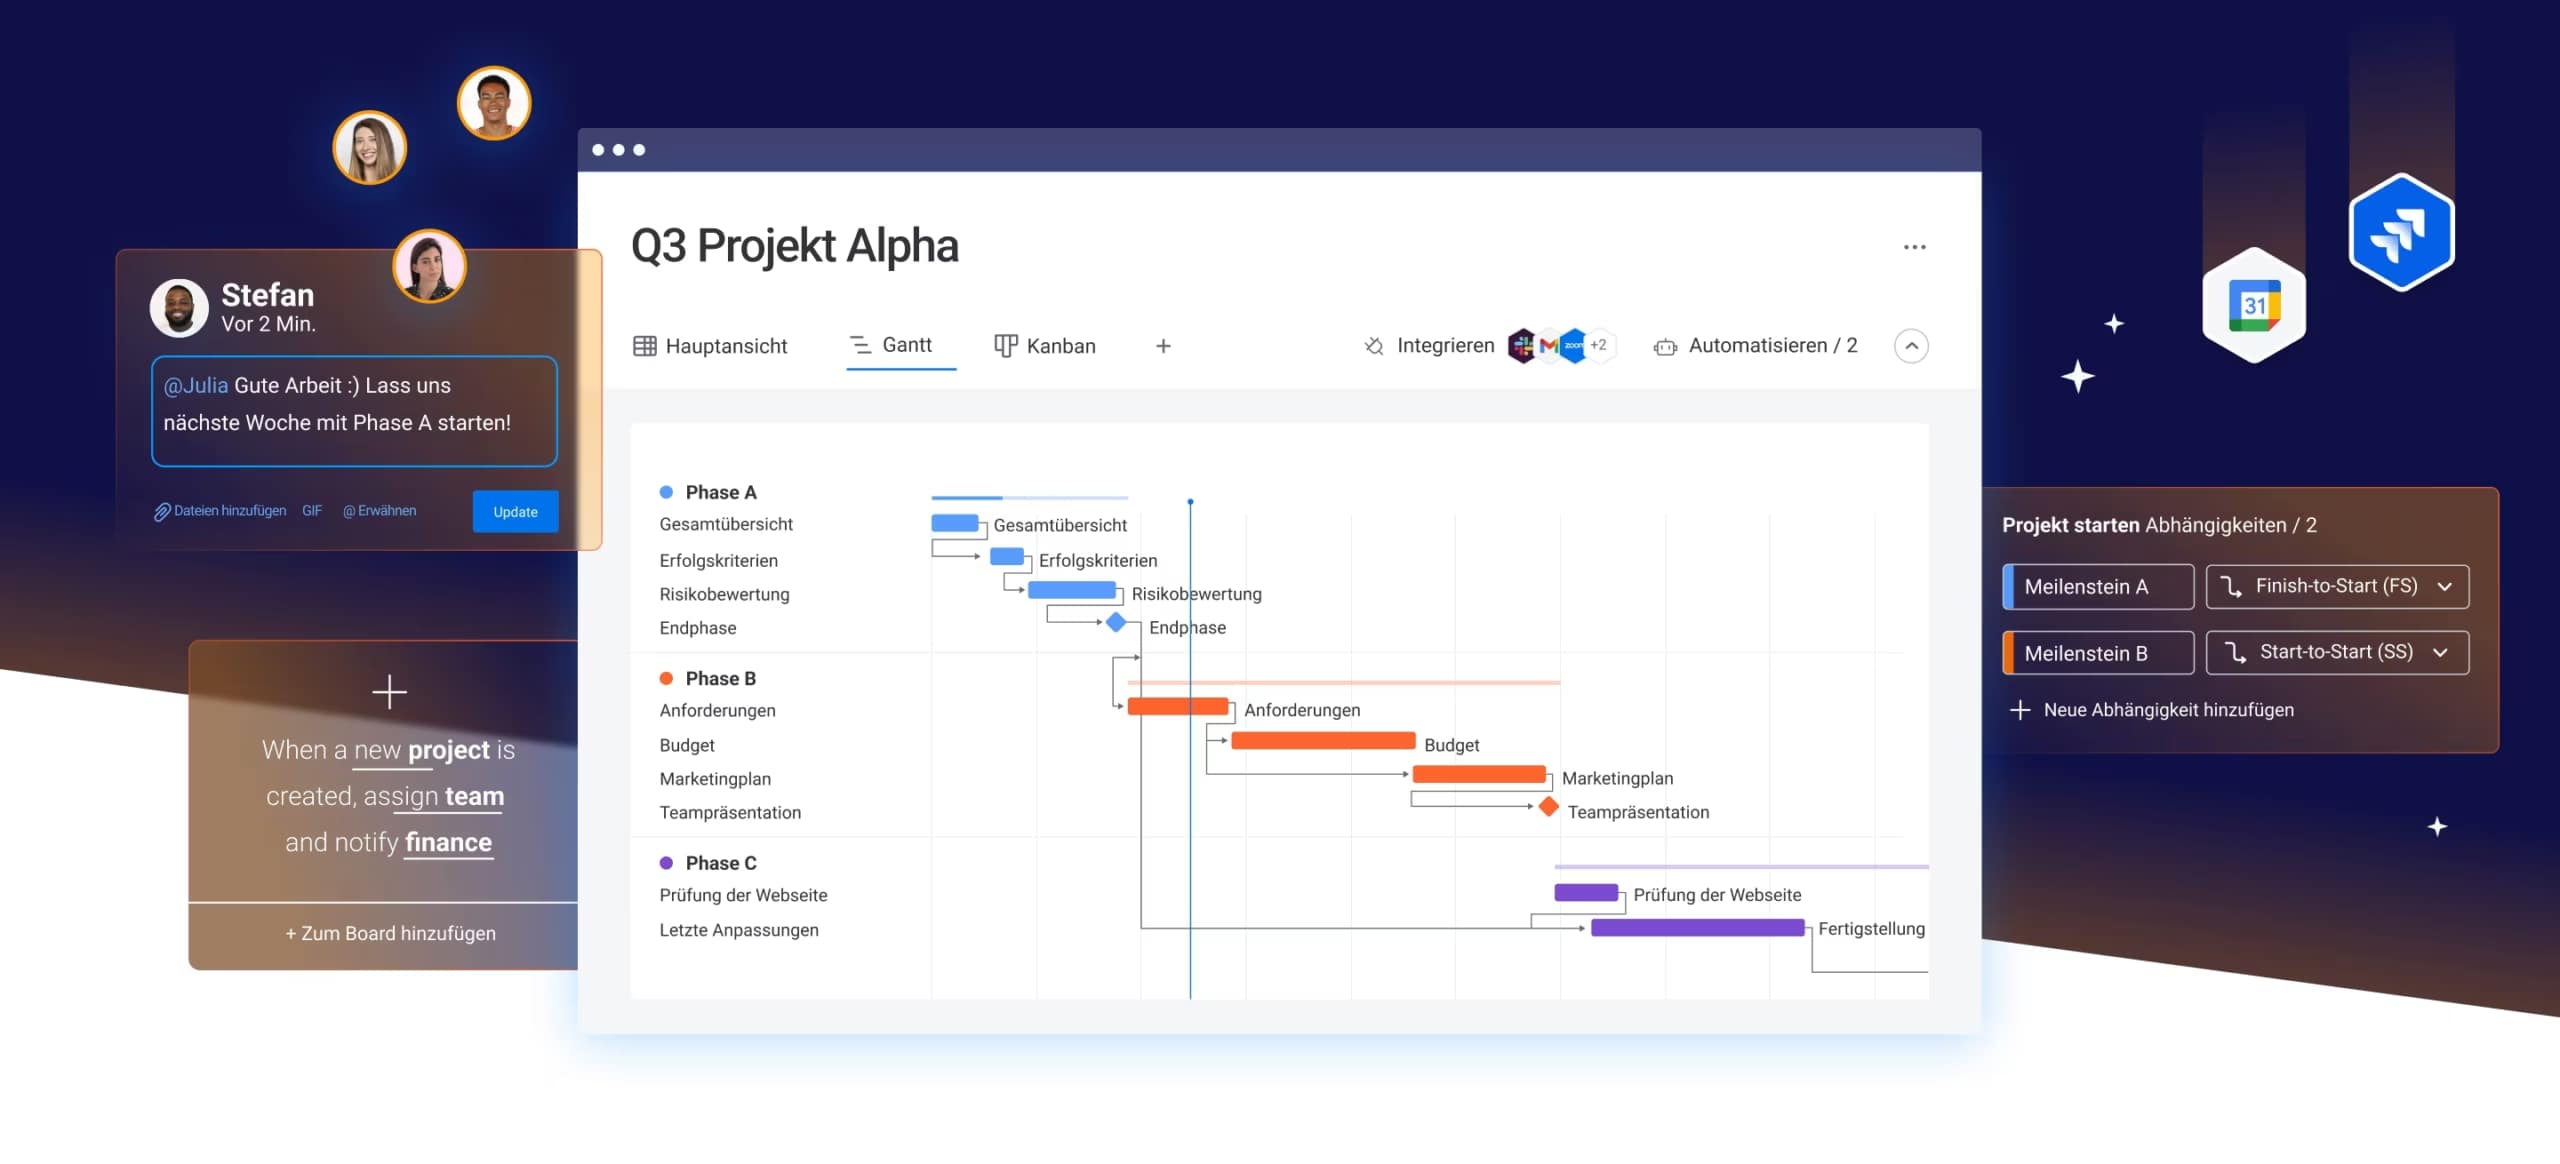The image size is (2560, 1164).
Task: Open the Finish-to-Start (FS) dependency dropdown
Action: click(2336, 586)
